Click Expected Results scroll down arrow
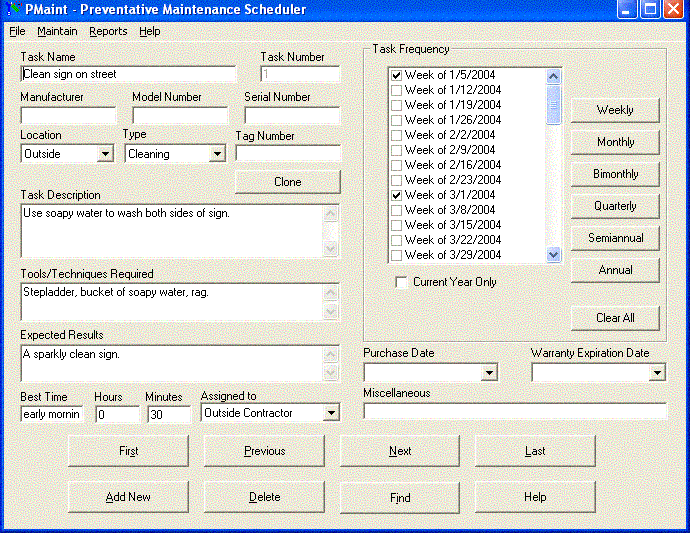The height and width of the screenshot is (533, 690). (x=331, y=372)
